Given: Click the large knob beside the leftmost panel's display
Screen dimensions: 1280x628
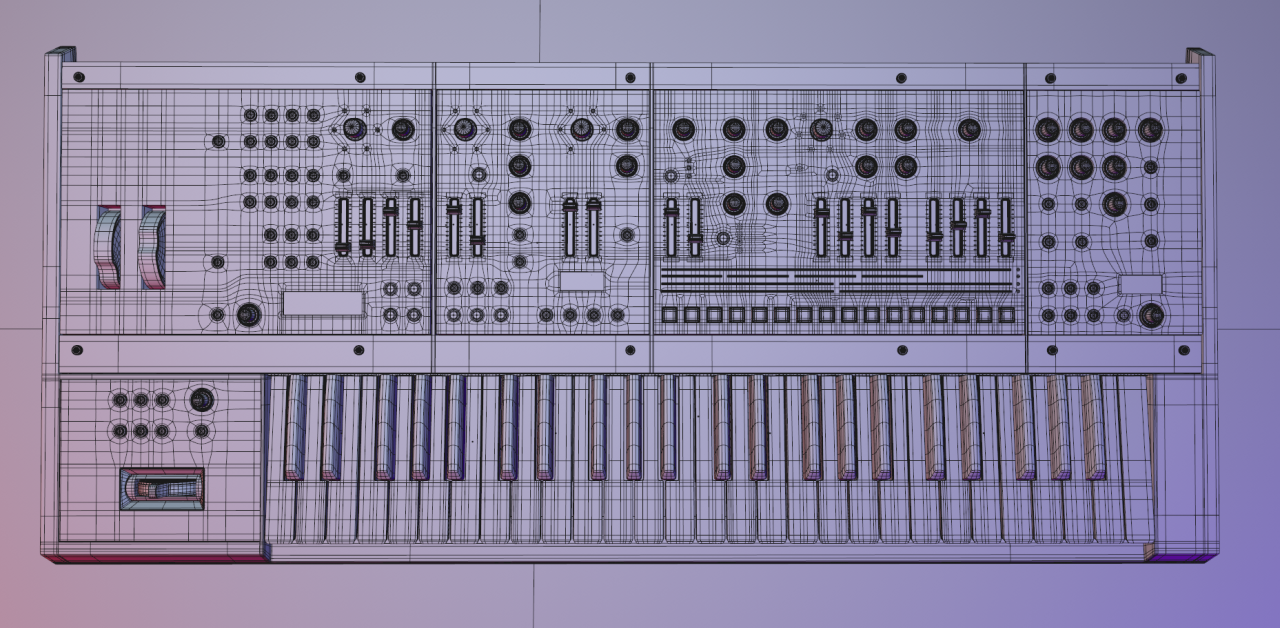Looking at the screenshot, I should pos(247,315).
